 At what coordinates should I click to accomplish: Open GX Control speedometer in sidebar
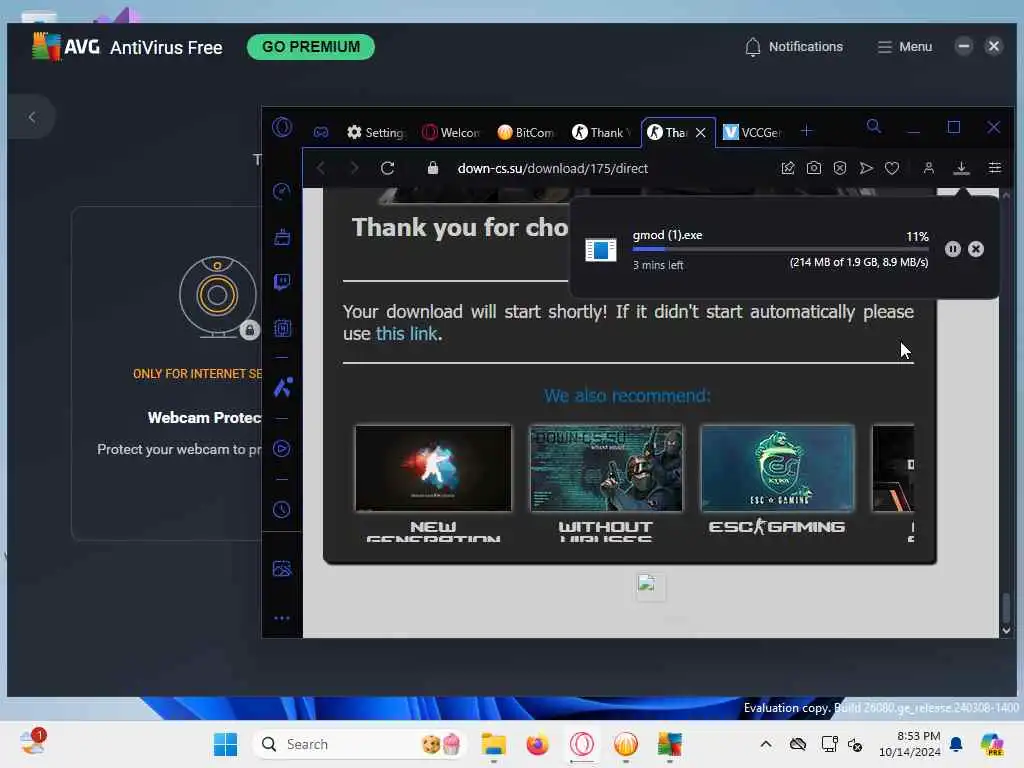tap(281, 191)
